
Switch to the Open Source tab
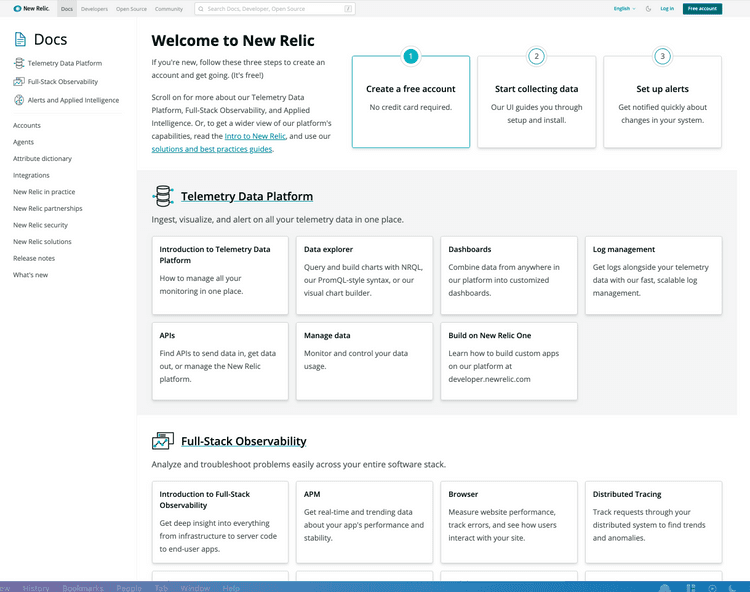pyautogui.click(x=130, y=8)
